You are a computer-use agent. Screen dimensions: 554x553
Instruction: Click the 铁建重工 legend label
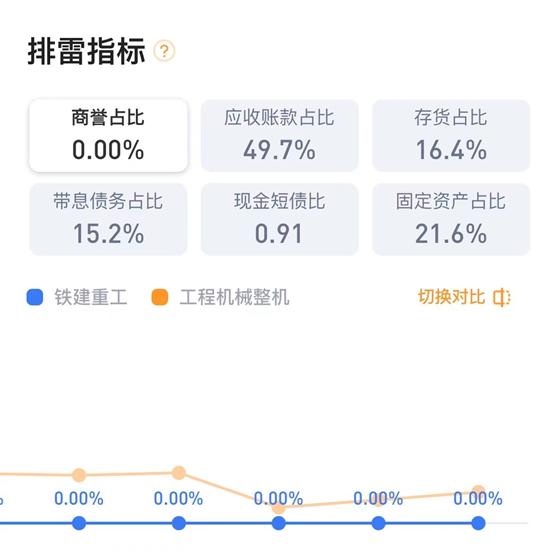coord(90,297)
